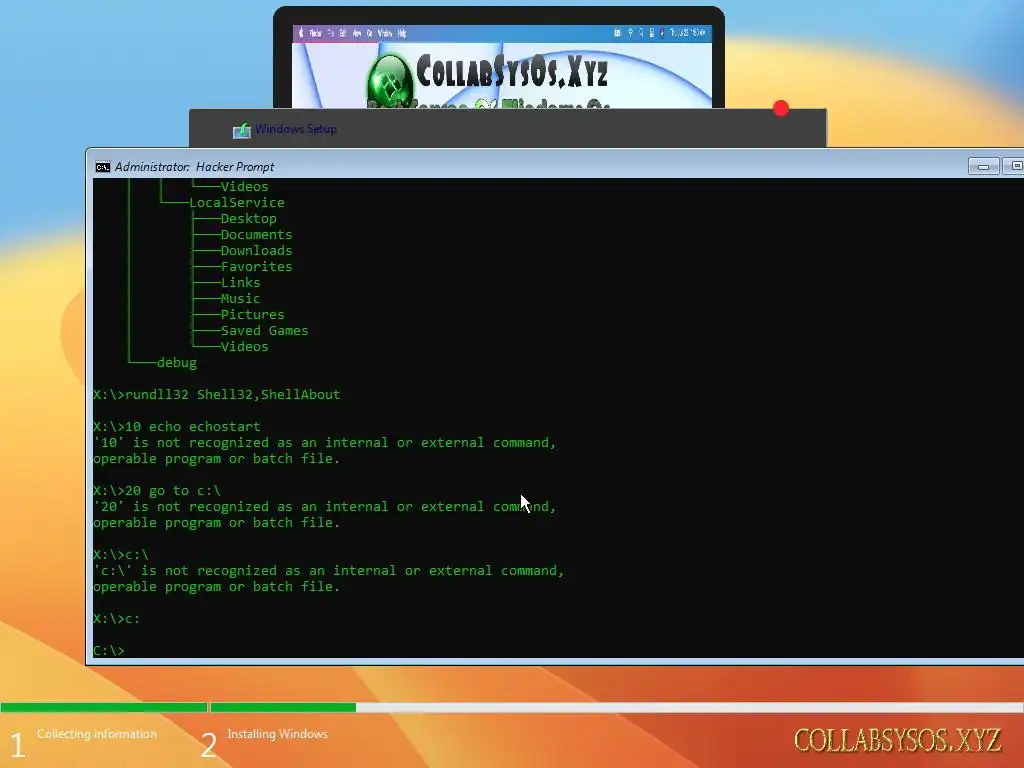Click the 'X:\>c:\' command line
Image resolution: width=1024 pixels, height=768 pixels.
pos(121,554)
